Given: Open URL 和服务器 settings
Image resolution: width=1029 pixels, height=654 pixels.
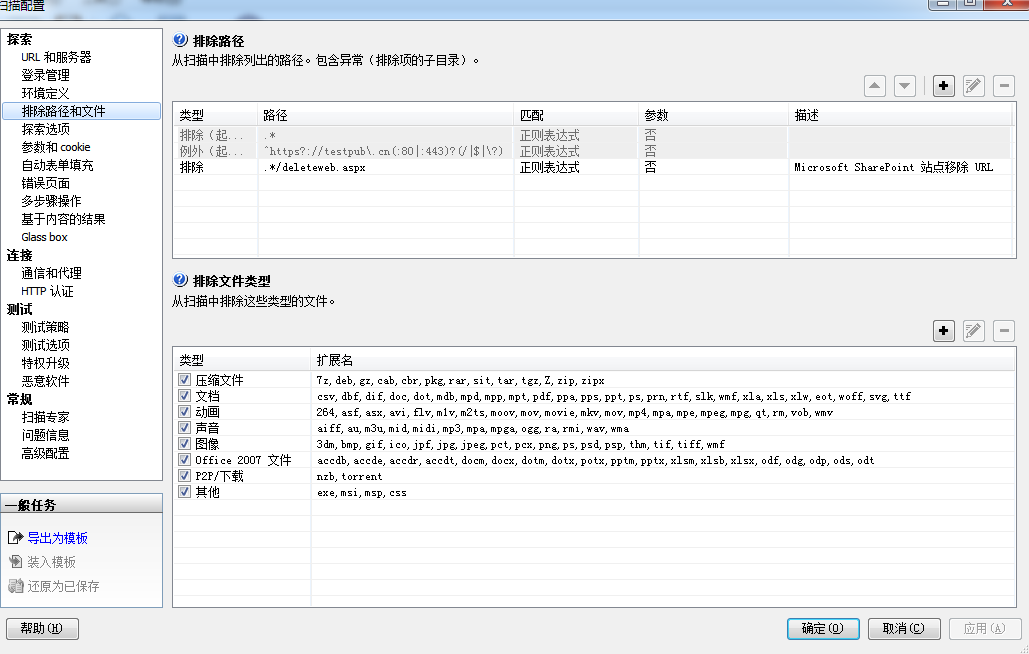Looking at the screenshot, I should pos(56,57).
